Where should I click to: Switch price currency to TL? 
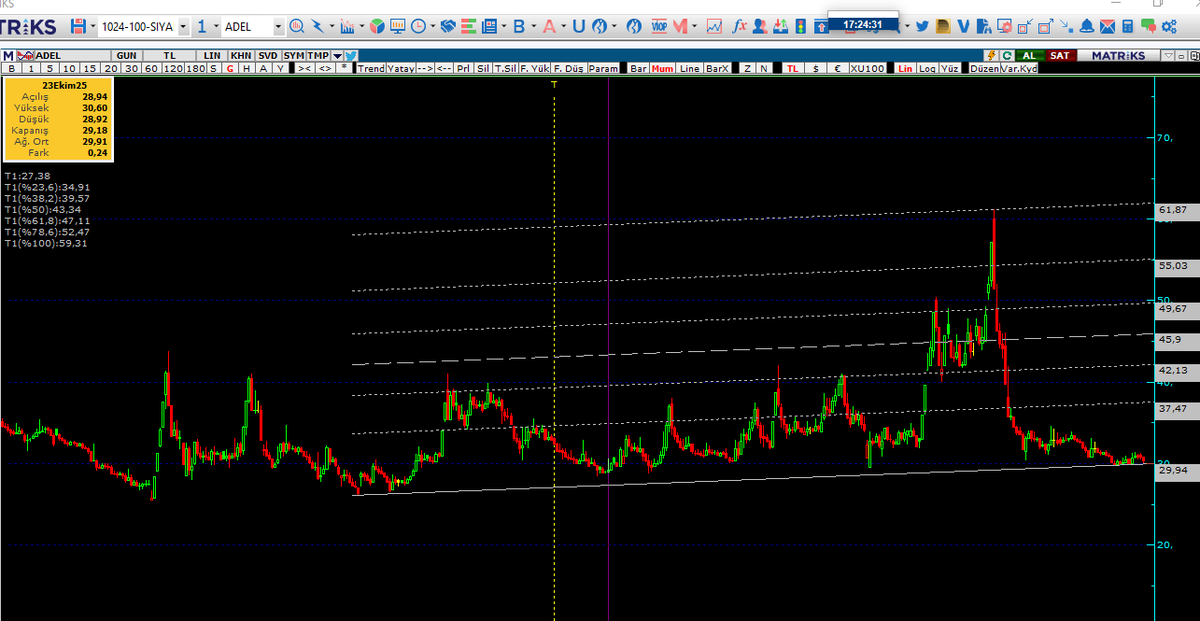[792, 68]
